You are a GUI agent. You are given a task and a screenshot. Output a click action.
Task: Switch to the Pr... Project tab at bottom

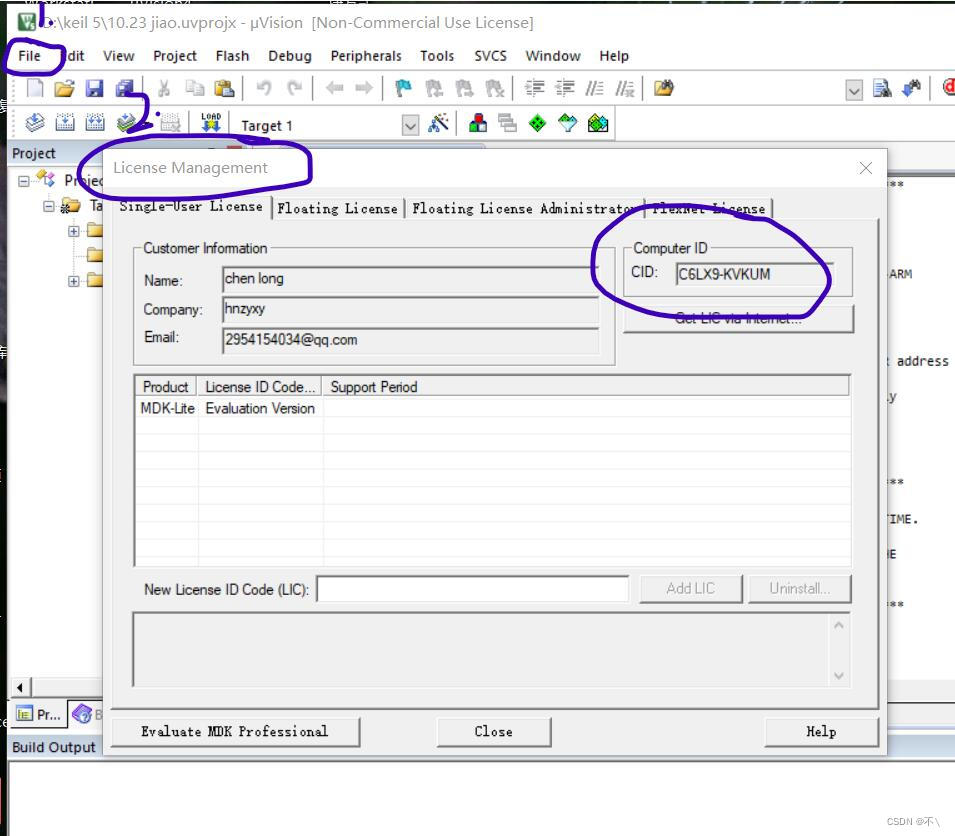tap(39, 714)
